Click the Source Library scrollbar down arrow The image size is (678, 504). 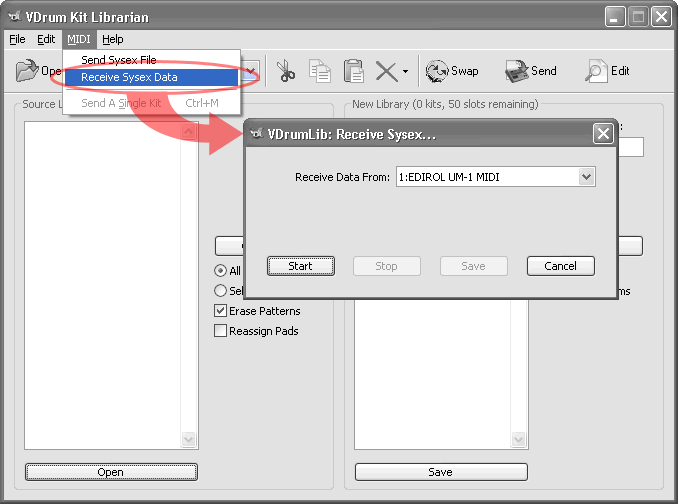tap(189, 440)
